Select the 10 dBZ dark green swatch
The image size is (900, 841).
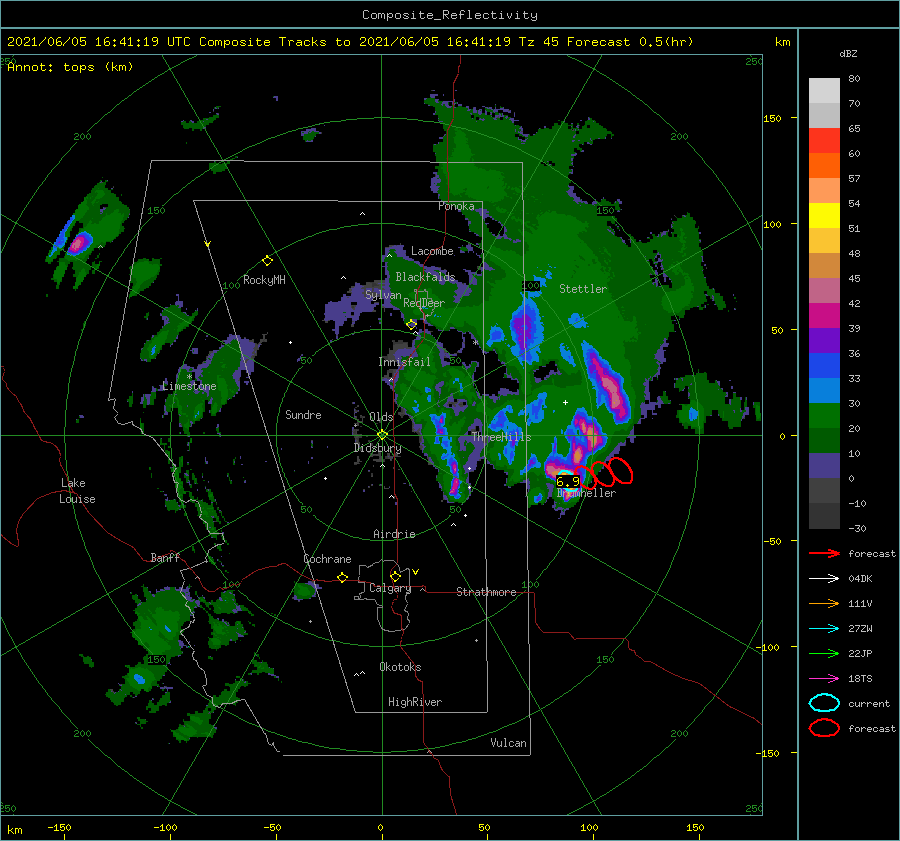tap(824, 440)
